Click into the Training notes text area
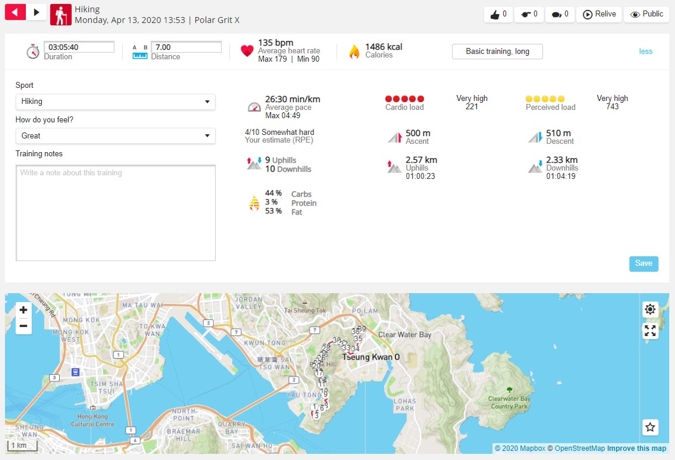Image resolution: width=675 pixels, height=460 pixels. [115, 213]
